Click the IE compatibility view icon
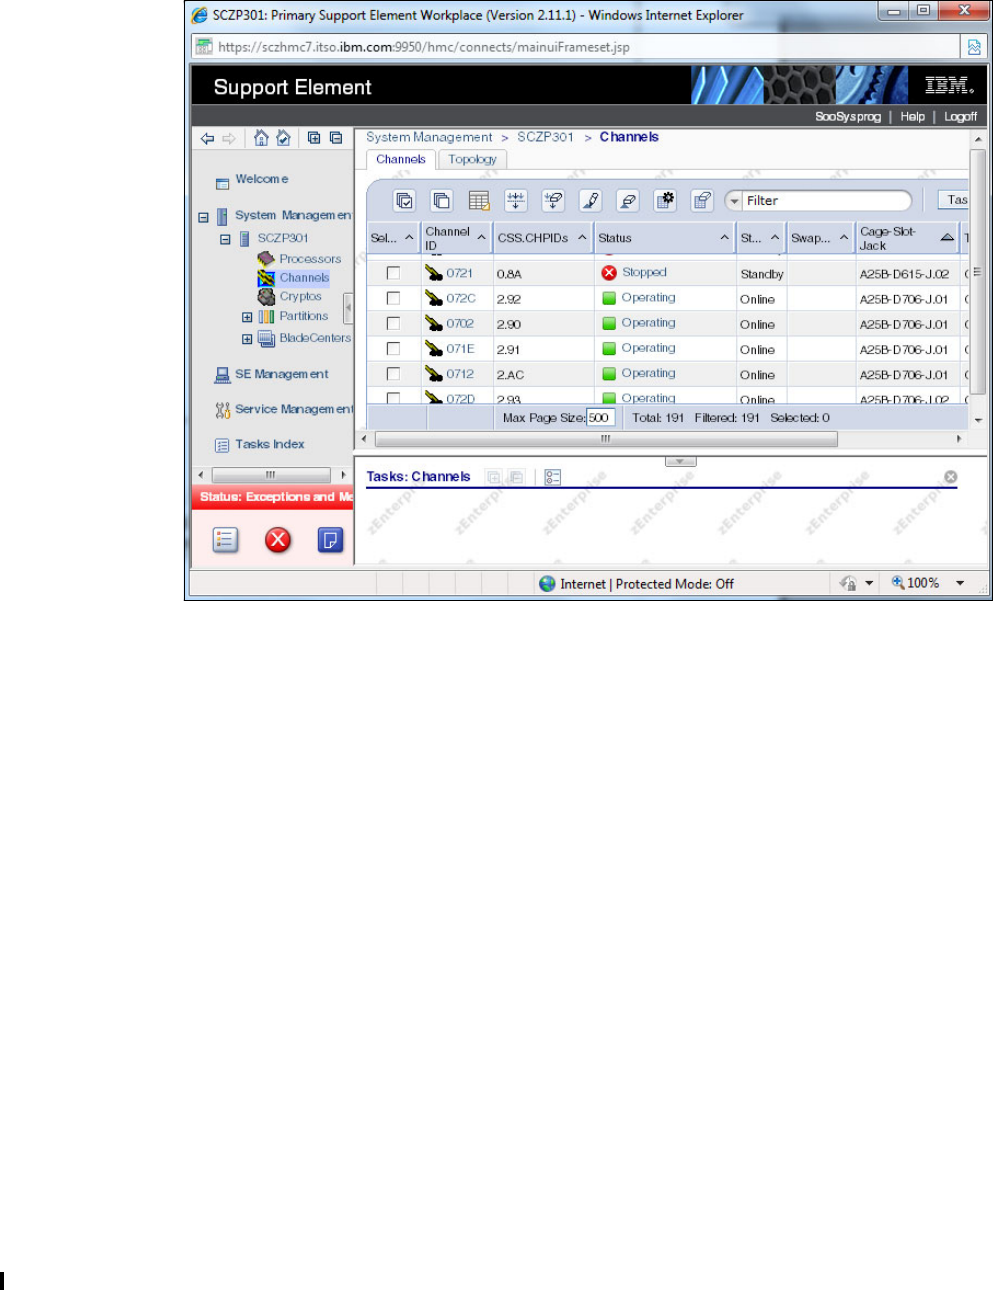 pyautogui.click(x=973, y=46)
